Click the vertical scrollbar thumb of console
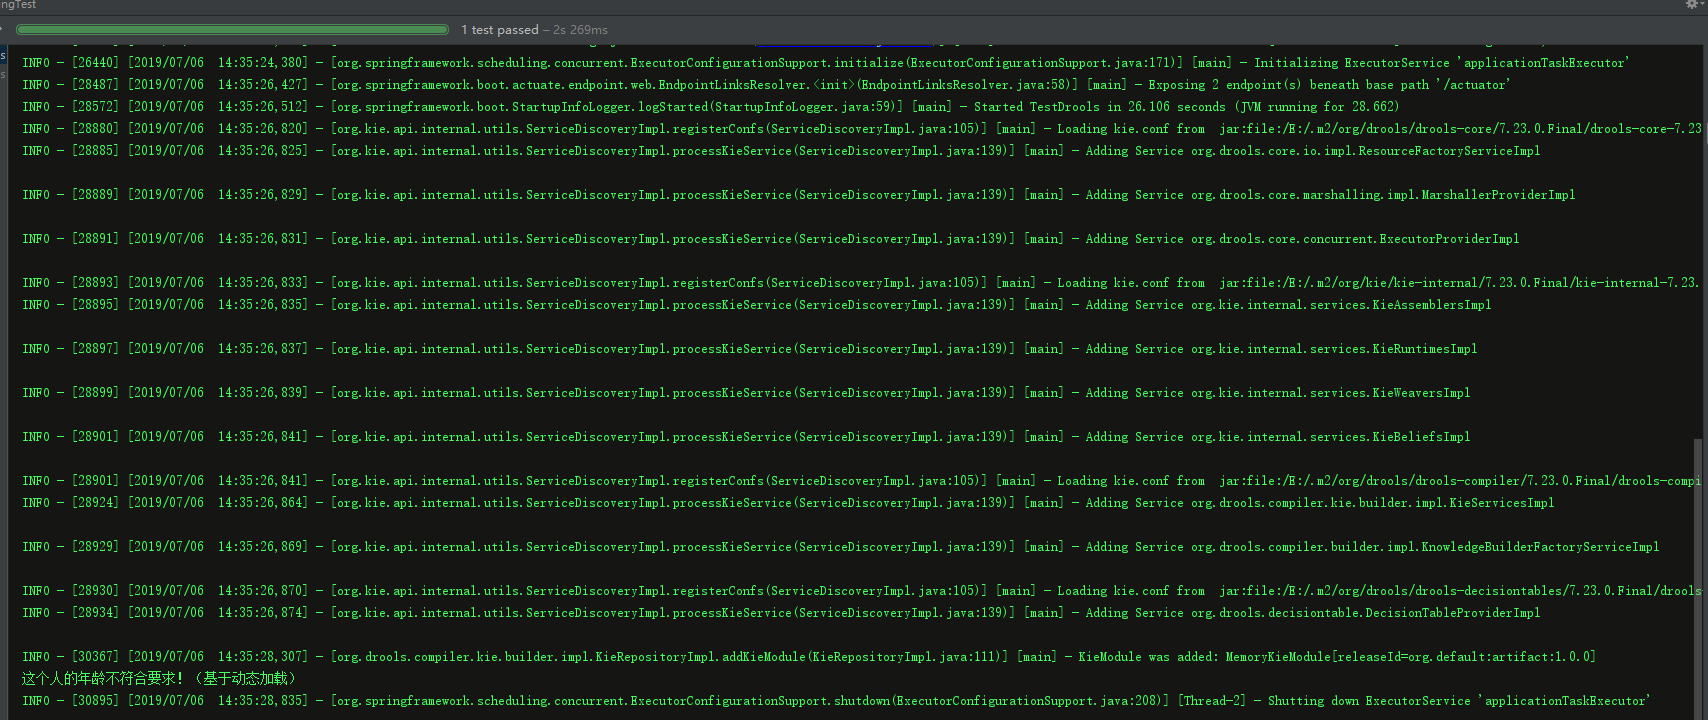This screenshot has width=1708, height=720. pos(1698,578)
